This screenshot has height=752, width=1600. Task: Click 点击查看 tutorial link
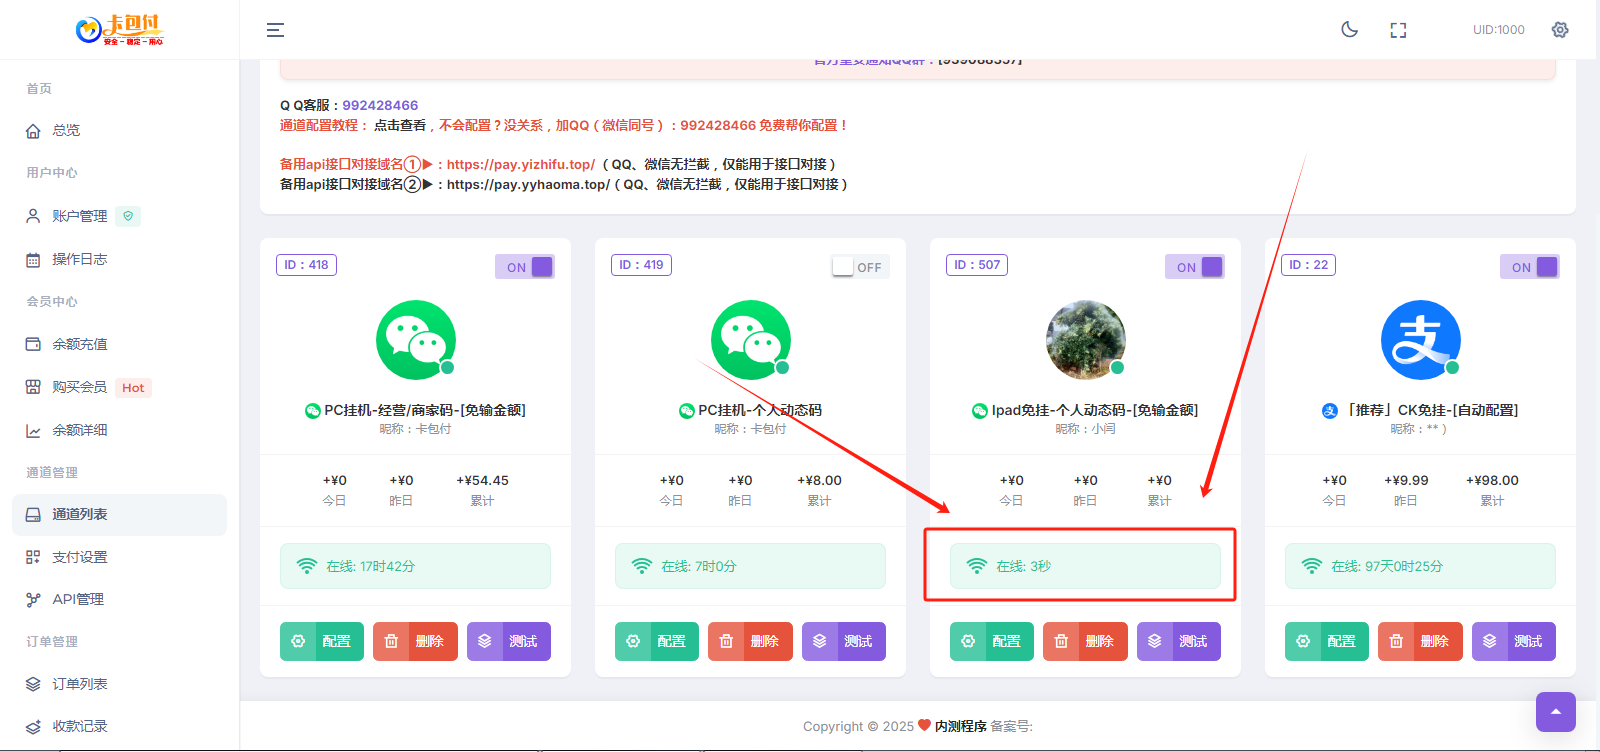click(400, 125)
